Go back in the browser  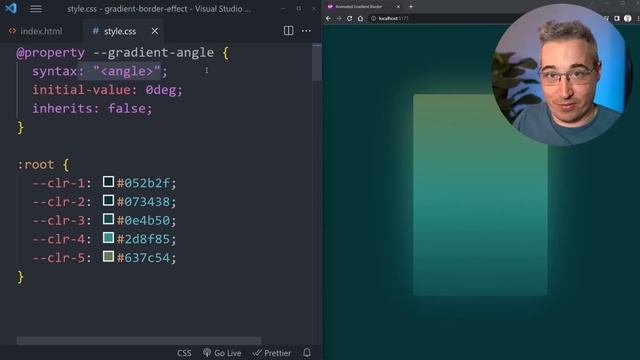(329, 18)
